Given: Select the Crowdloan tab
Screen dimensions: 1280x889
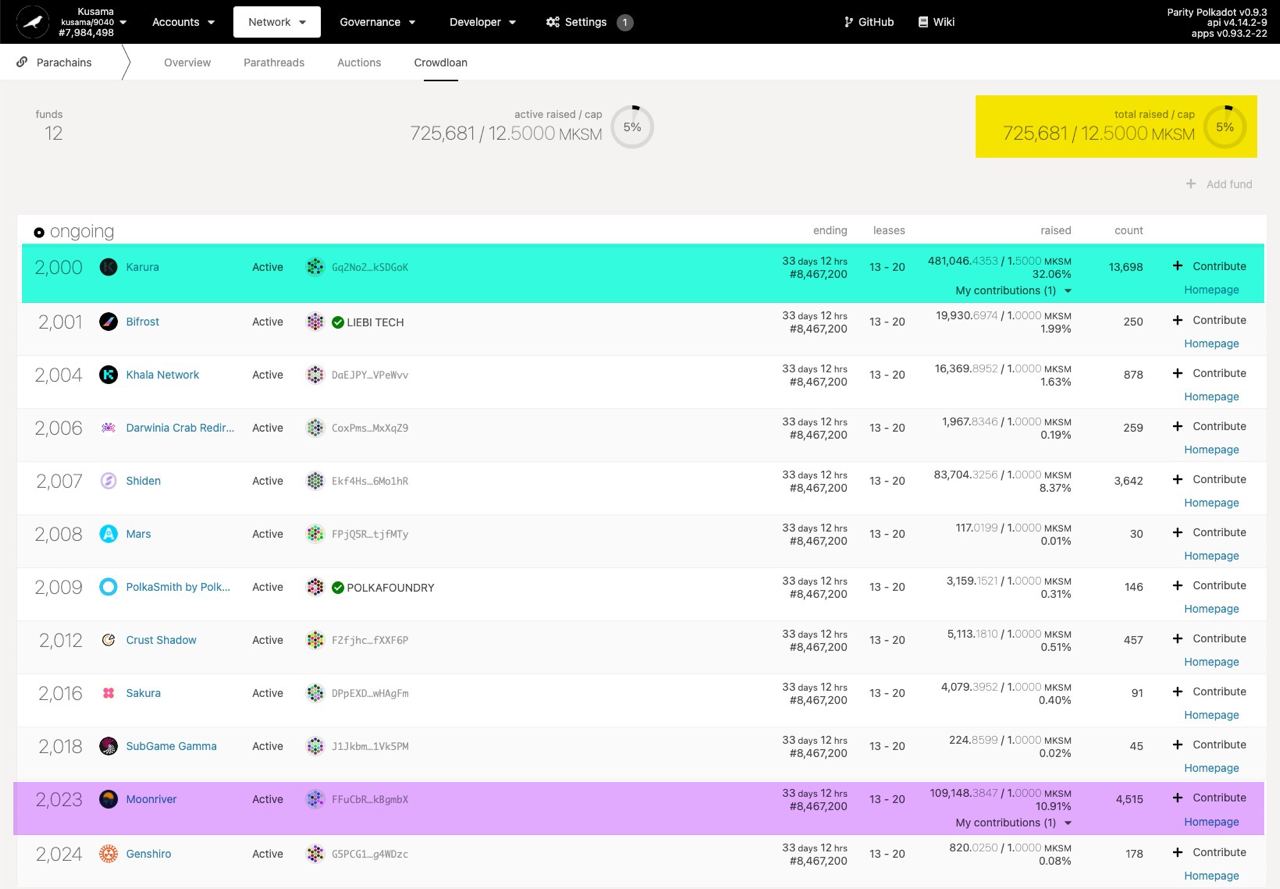Looking at the screenshot, I should click(x=441, y=62).
